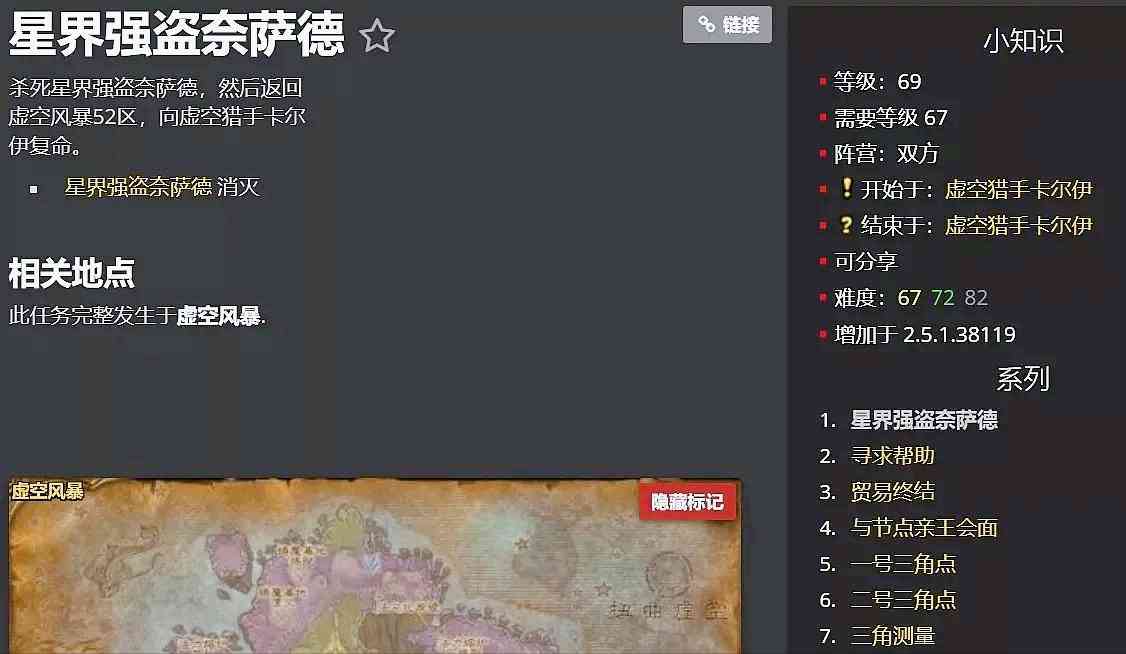The width and height of the screenshot is (1126, 654).
Task: Toggle the 隐藏标记 map markers button
Action: [x=687, y=502]
